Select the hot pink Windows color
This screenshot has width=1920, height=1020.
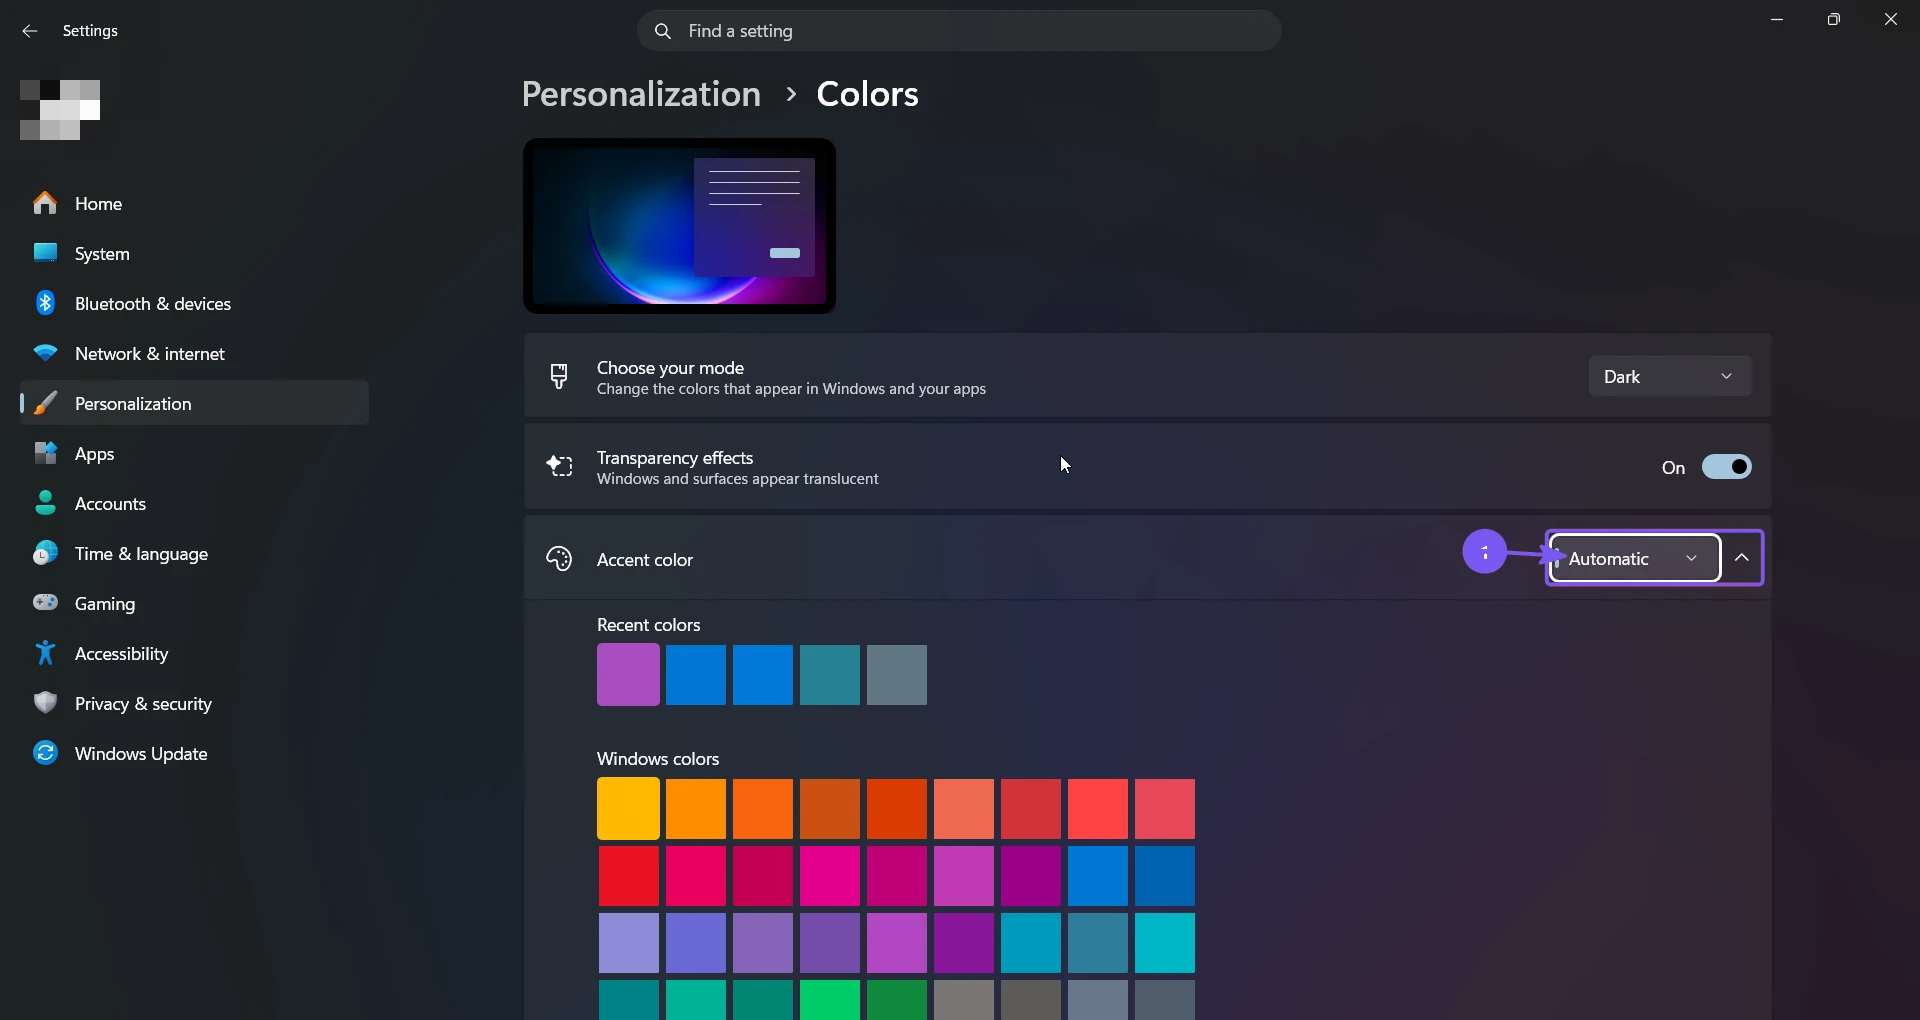click(x=829, y=875)
